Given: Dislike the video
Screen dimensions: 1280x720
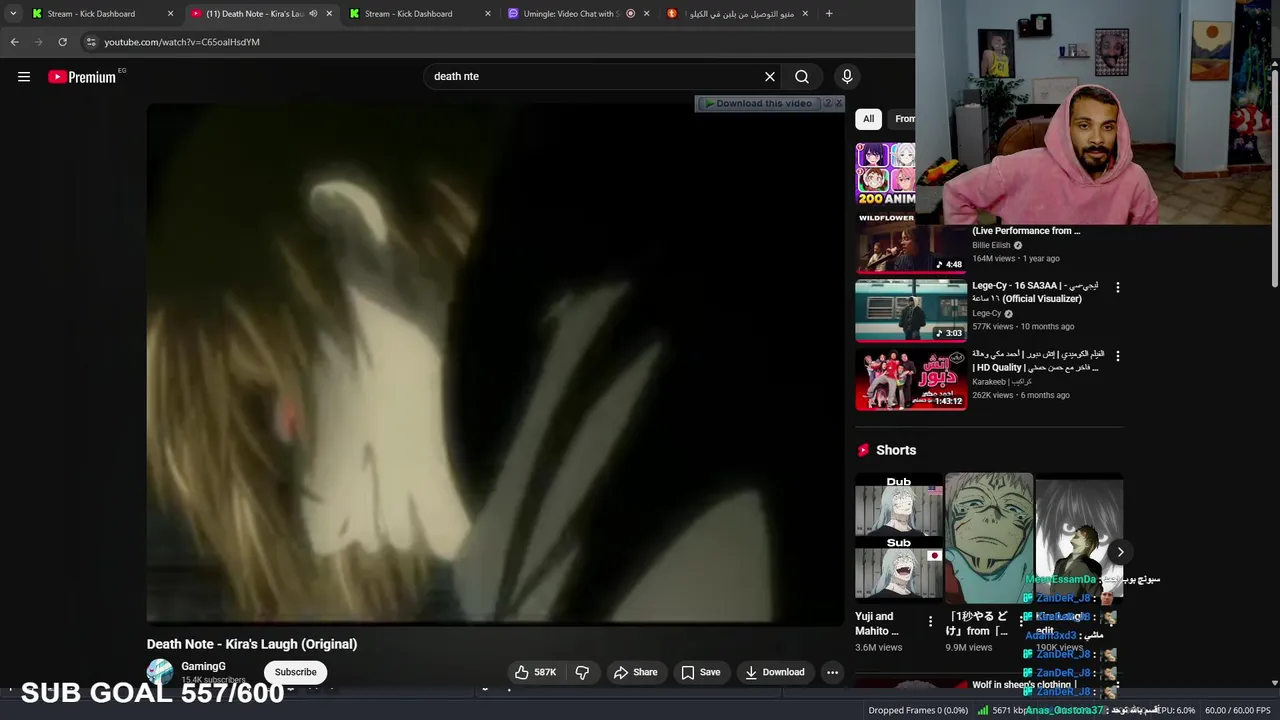Looking at the screenshot, I should click(582, 672).
